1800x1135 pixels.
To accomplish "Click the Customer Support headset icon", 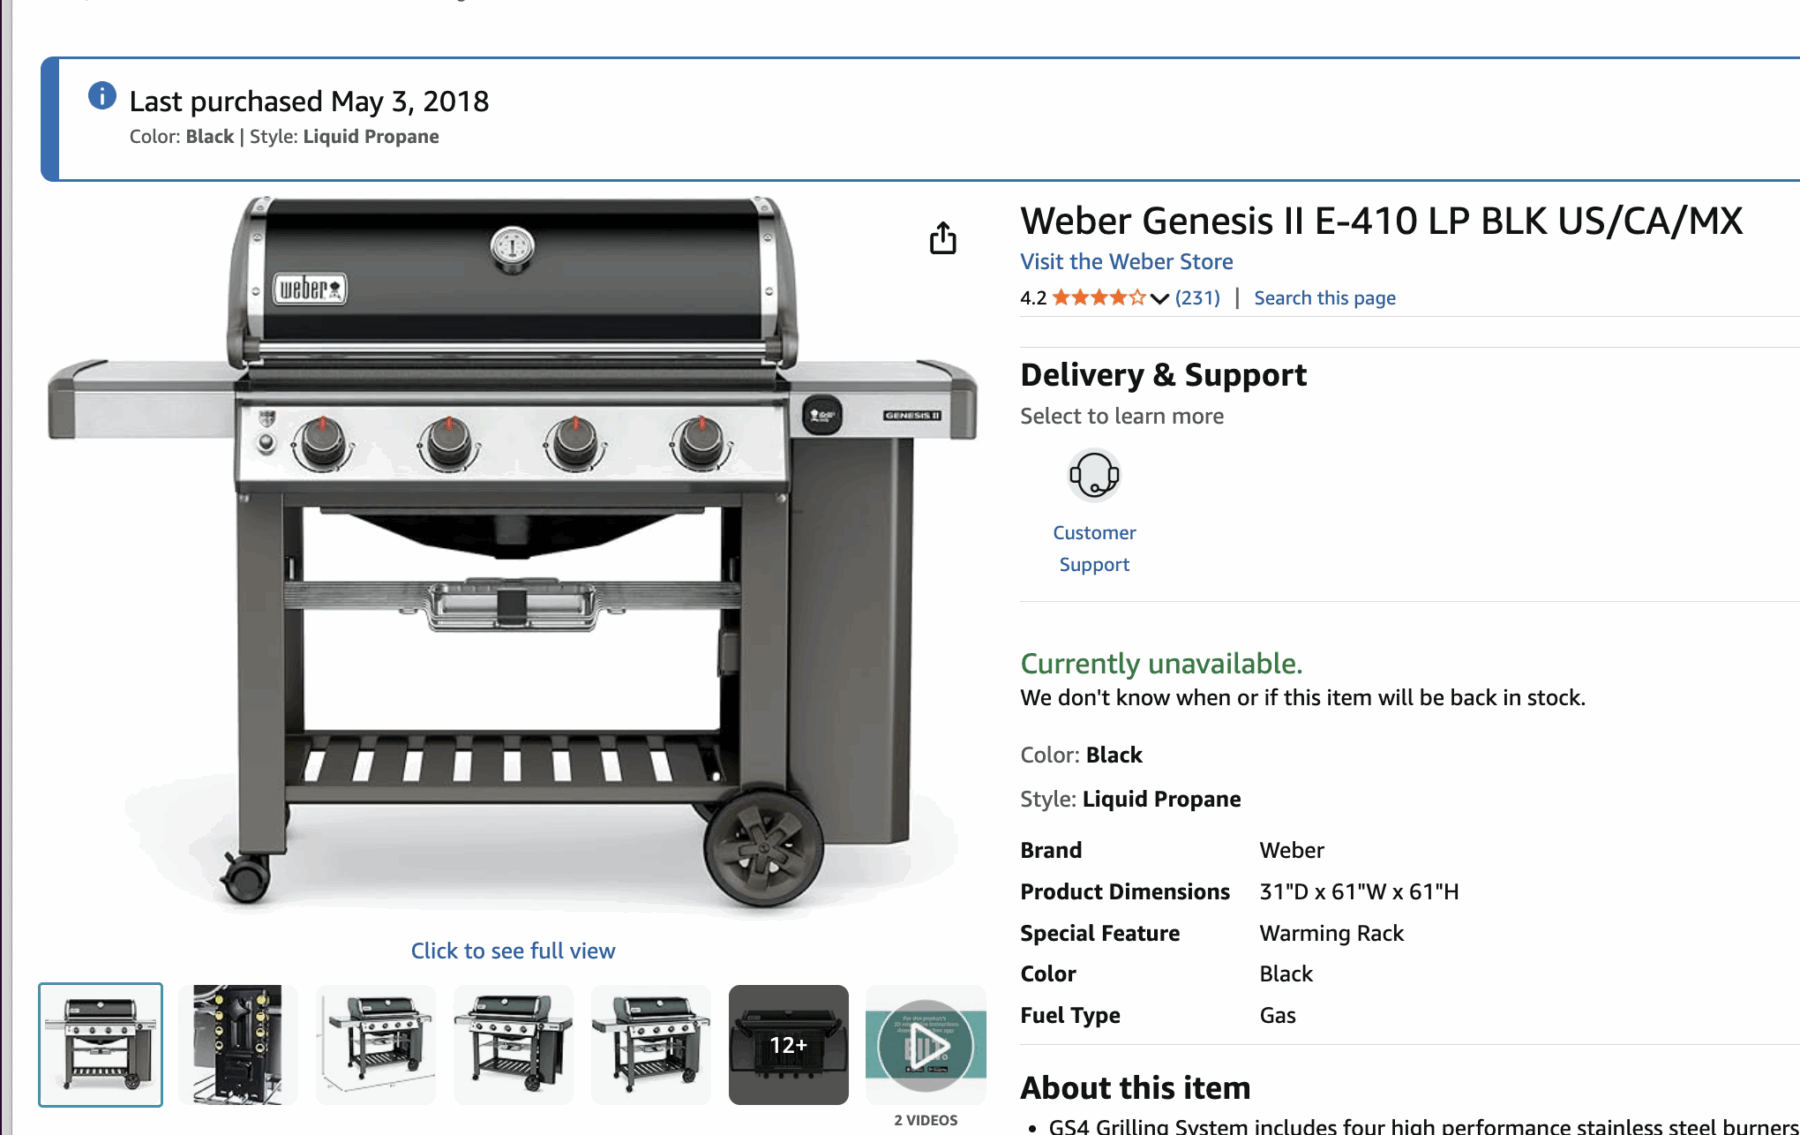I will tap(1094, 475).
